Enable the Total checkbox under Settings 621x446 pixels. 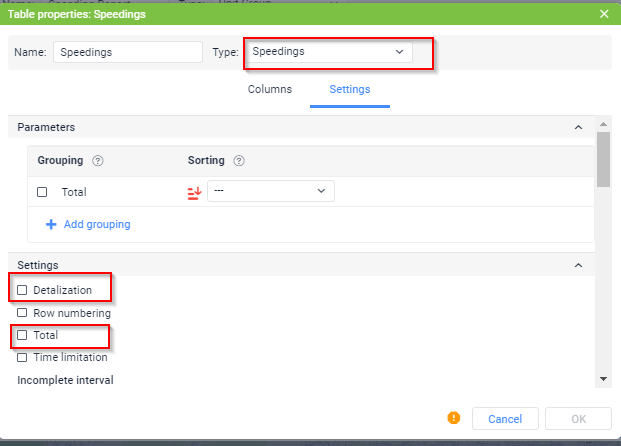23,335
